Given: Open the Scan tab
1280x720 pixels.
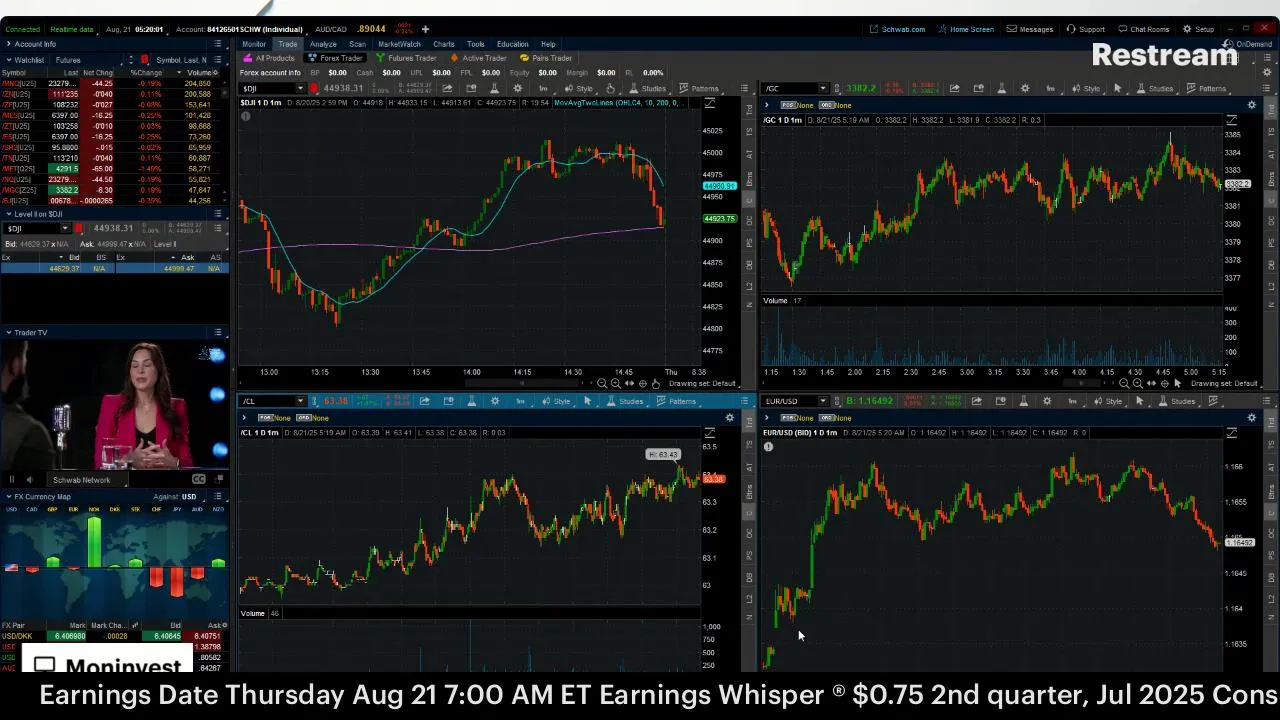Looking at the screenshot, I should click(357, 44).
